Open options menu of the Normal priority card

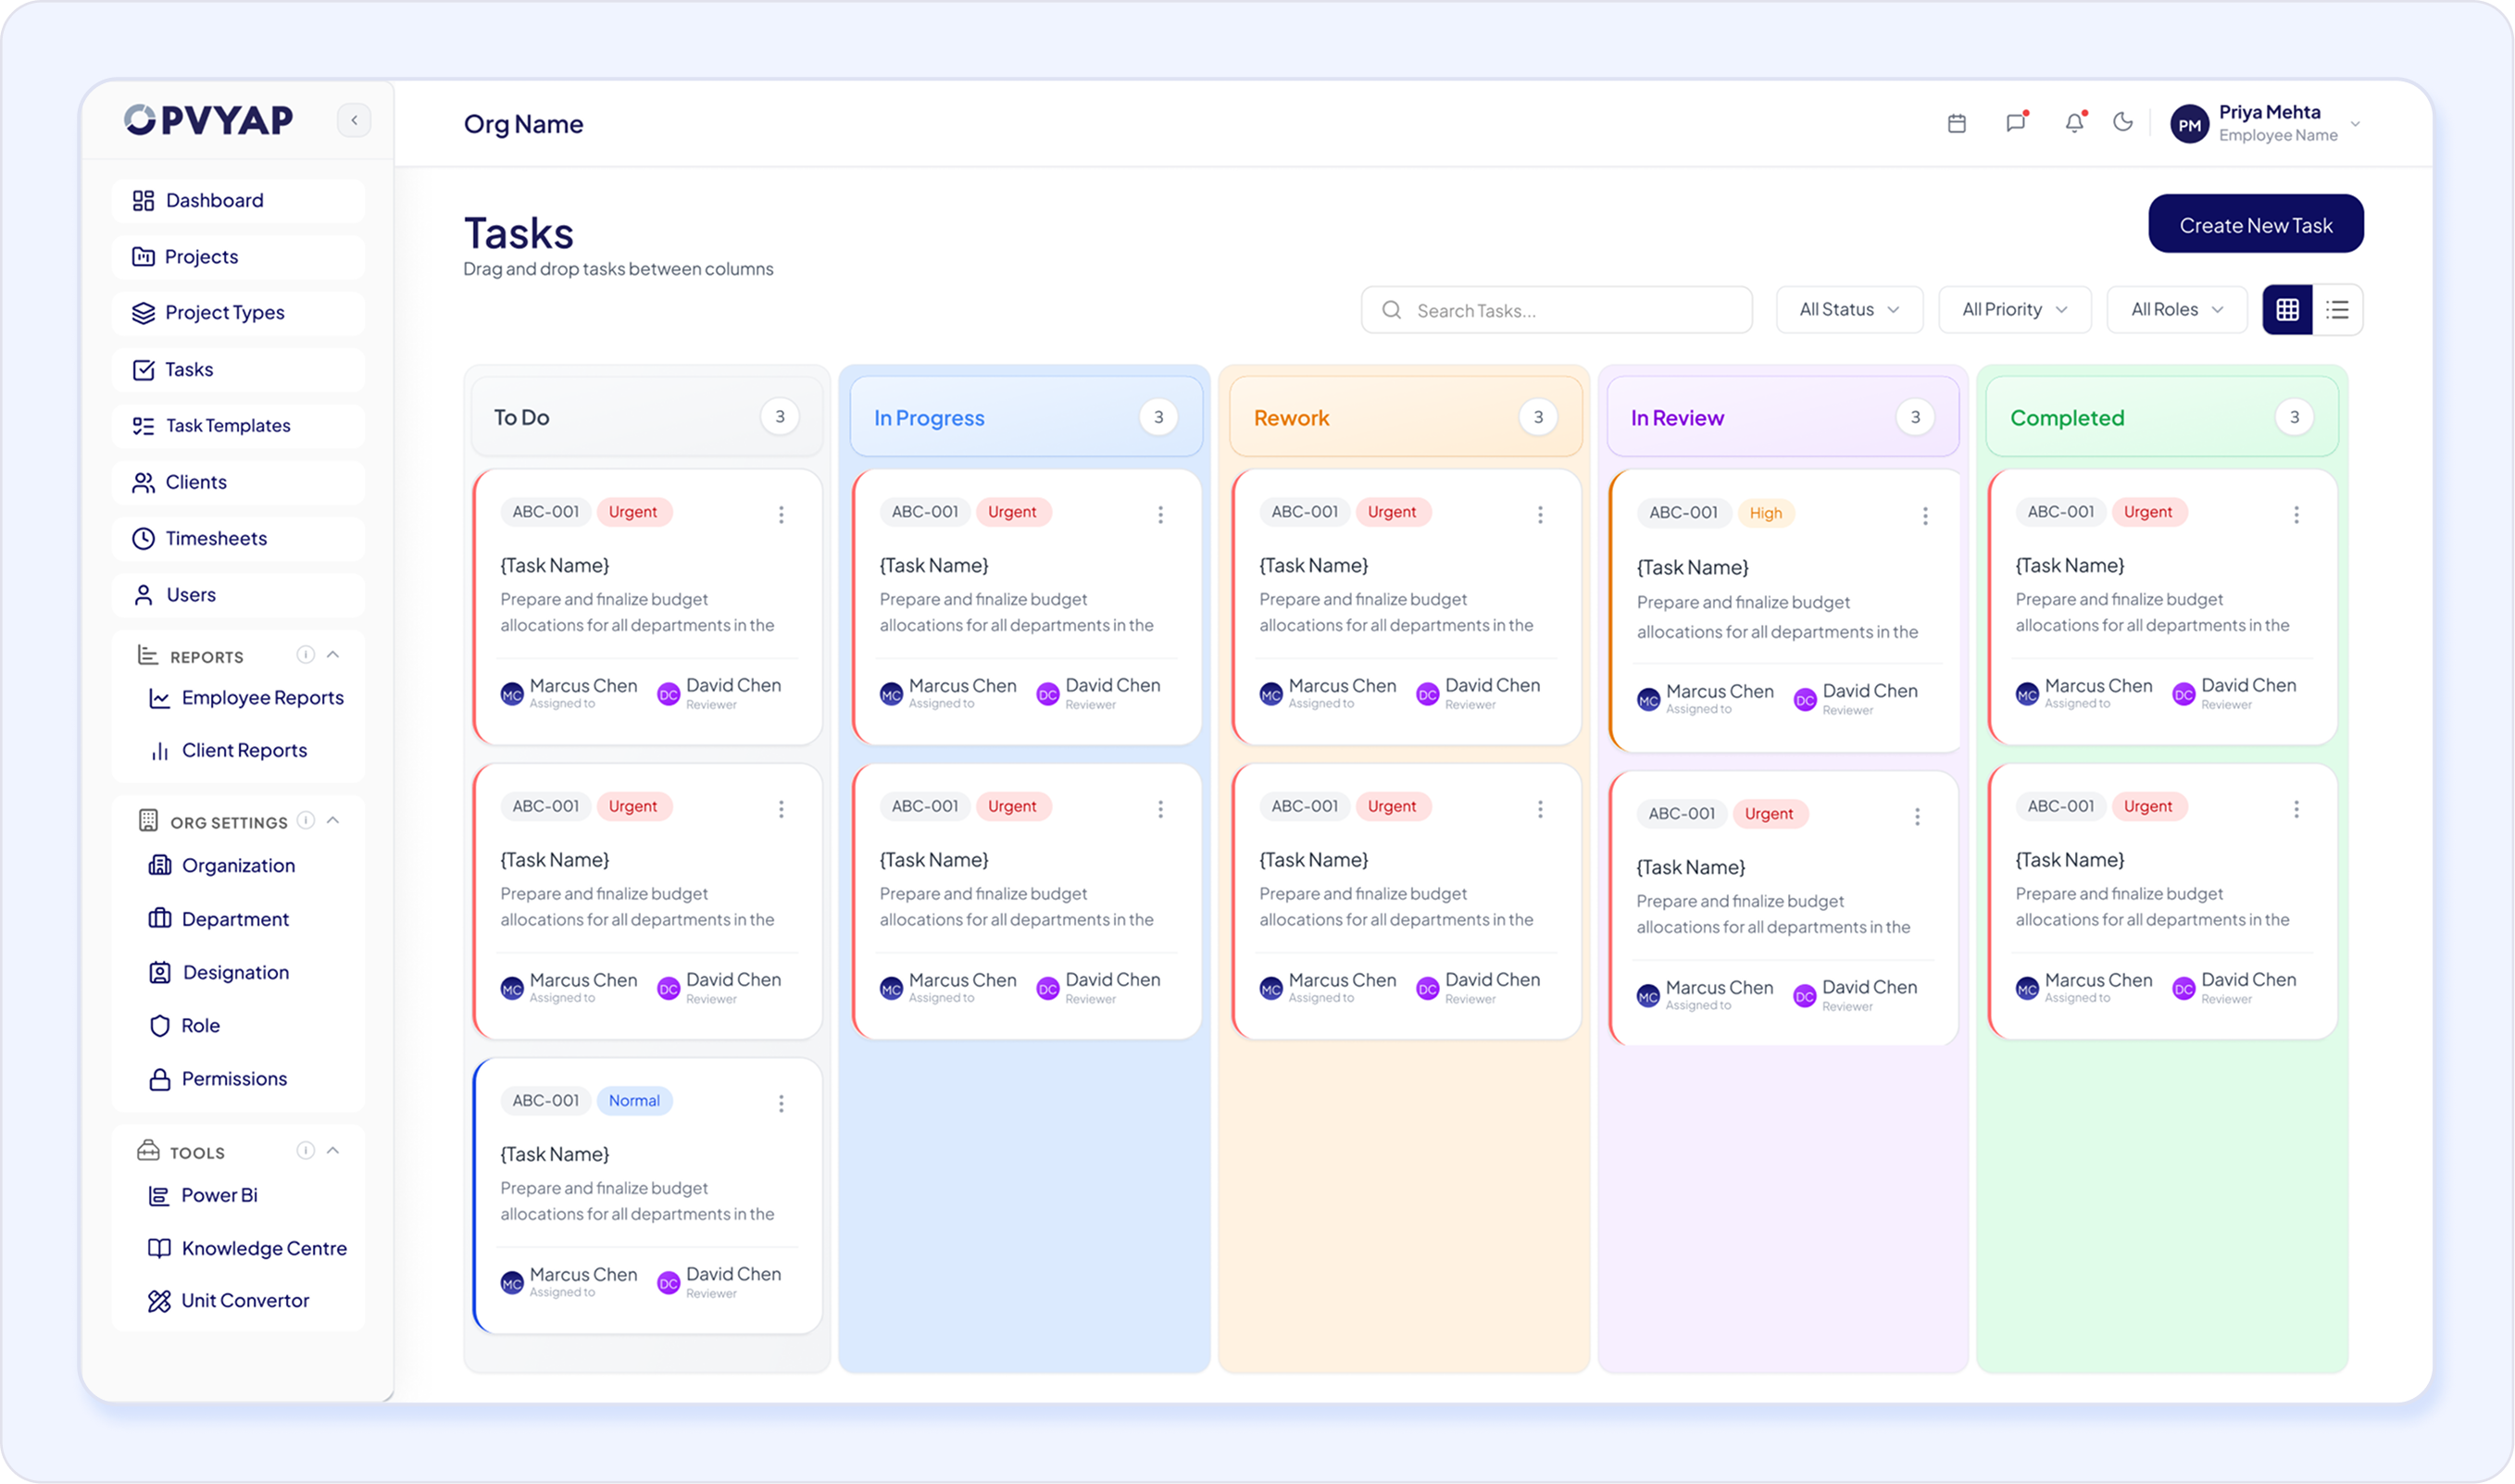click(781, 1104)
